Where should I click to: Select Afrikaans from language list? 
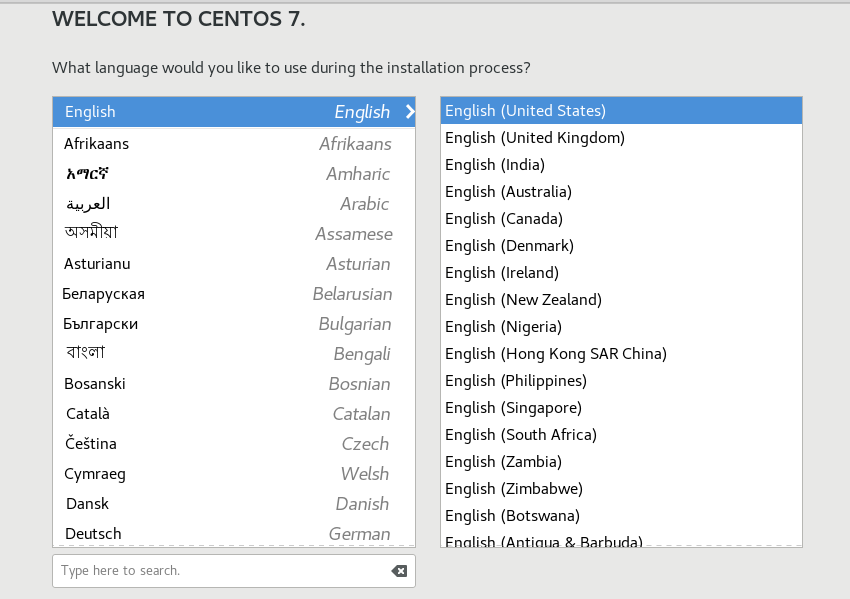tap(233, 144)
